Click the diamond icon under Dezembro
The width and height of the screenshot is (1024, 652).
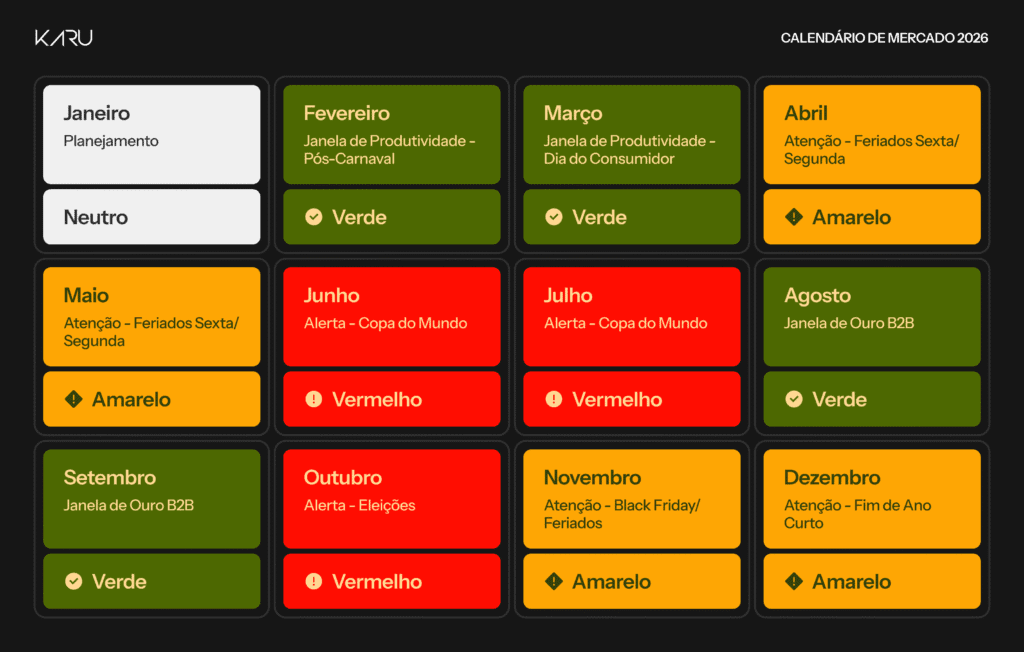tap(794, 581)
